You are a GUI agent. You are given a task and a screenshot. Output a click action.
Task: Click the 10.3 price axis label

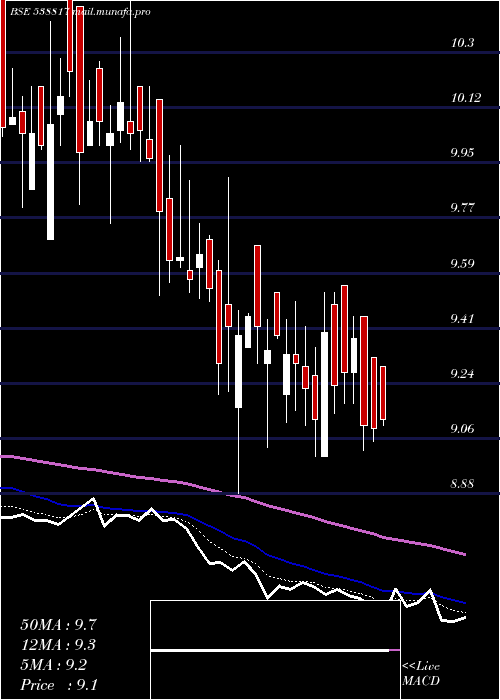pyautogui.click(x=462, y=43)
